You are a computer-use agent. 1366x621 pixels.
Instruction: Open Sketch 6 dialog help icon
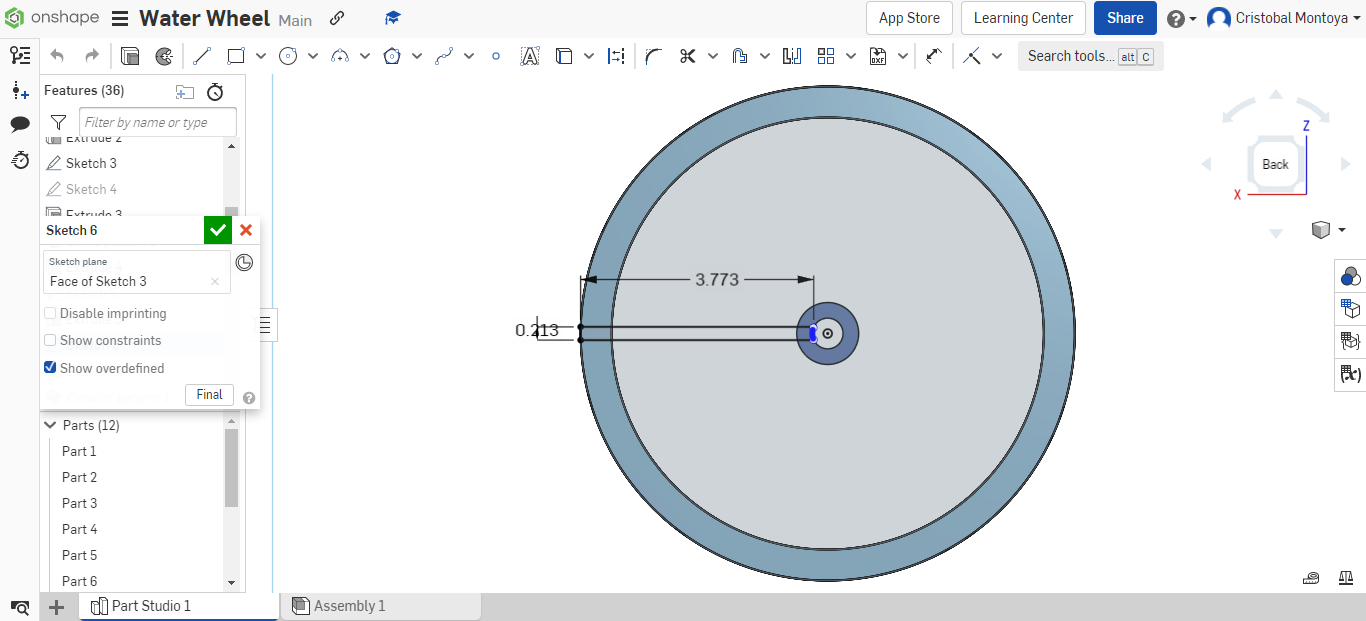pos(249,398)
